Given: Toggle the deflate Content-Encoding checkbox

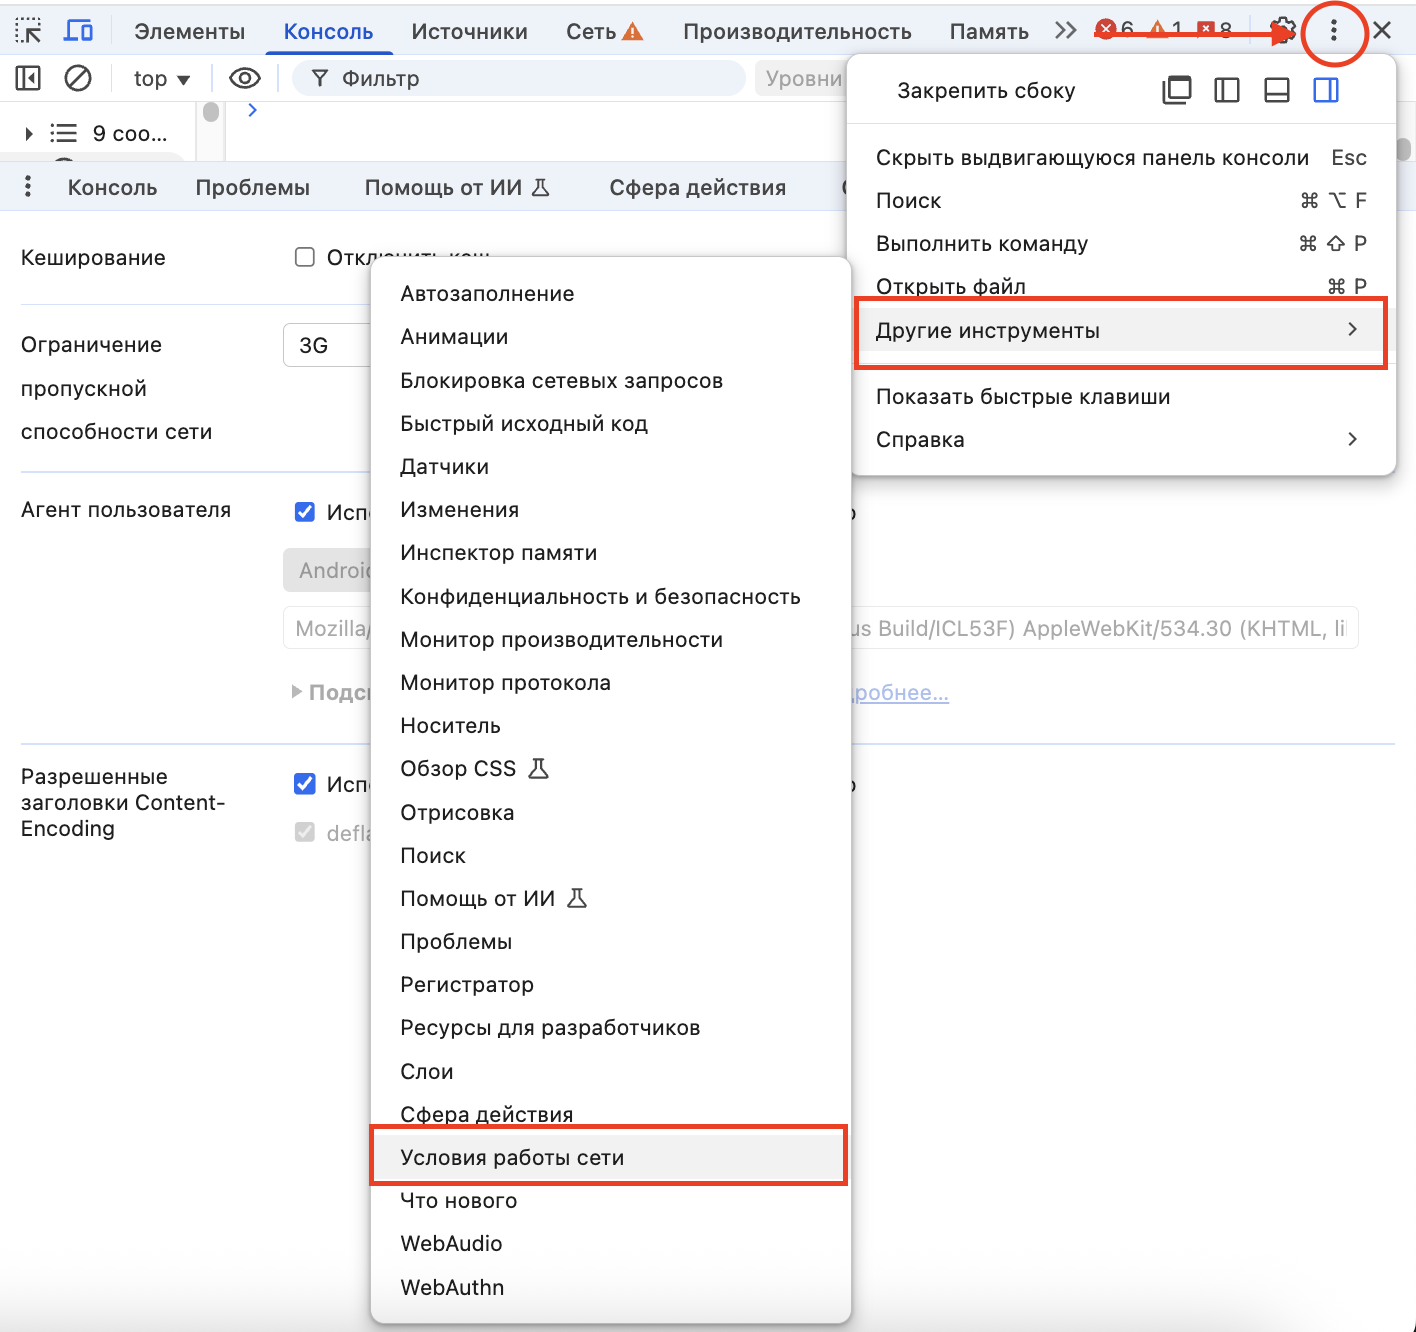Looking at the screenshot, I should click(x=305, y=832).
